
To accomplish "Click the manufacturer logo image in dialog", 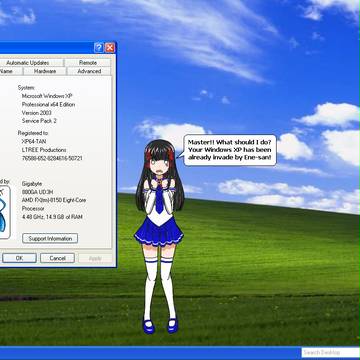I will [4, 212].
